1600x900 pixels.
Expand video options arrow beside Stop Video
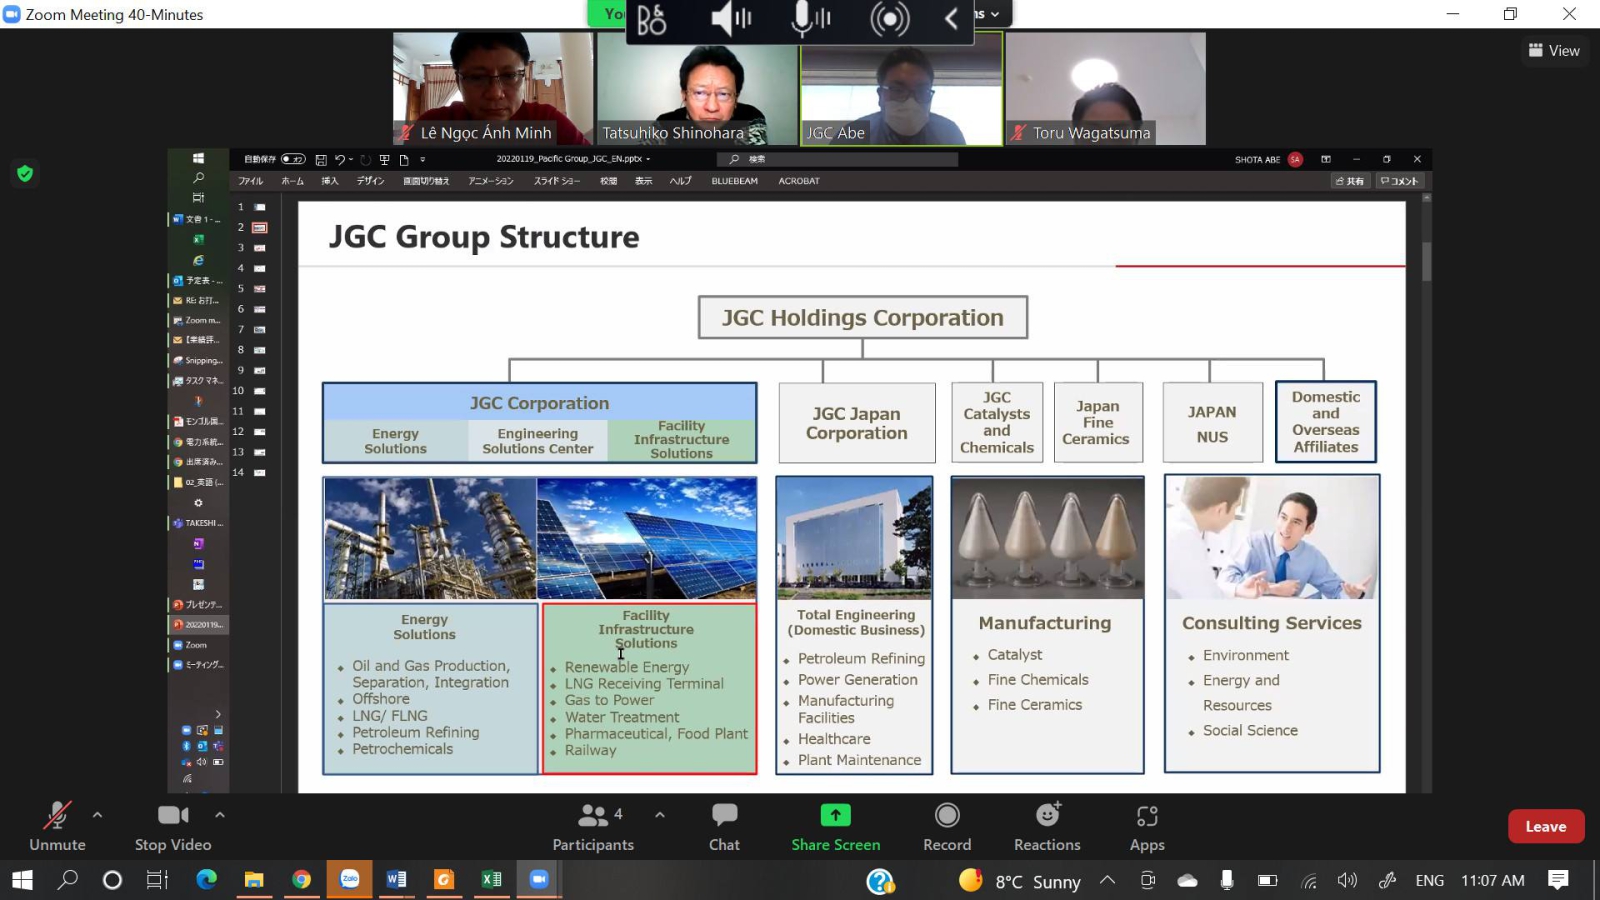pos(220,815)
